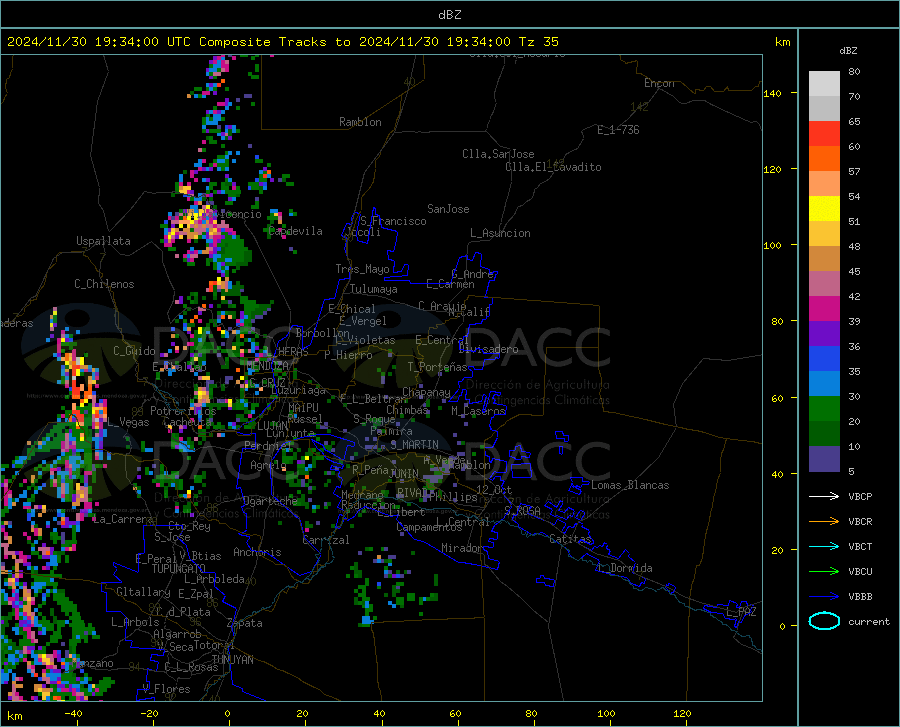
Task: Select the purple 36 dBZ color swatch
Action: tap(824, 334)
